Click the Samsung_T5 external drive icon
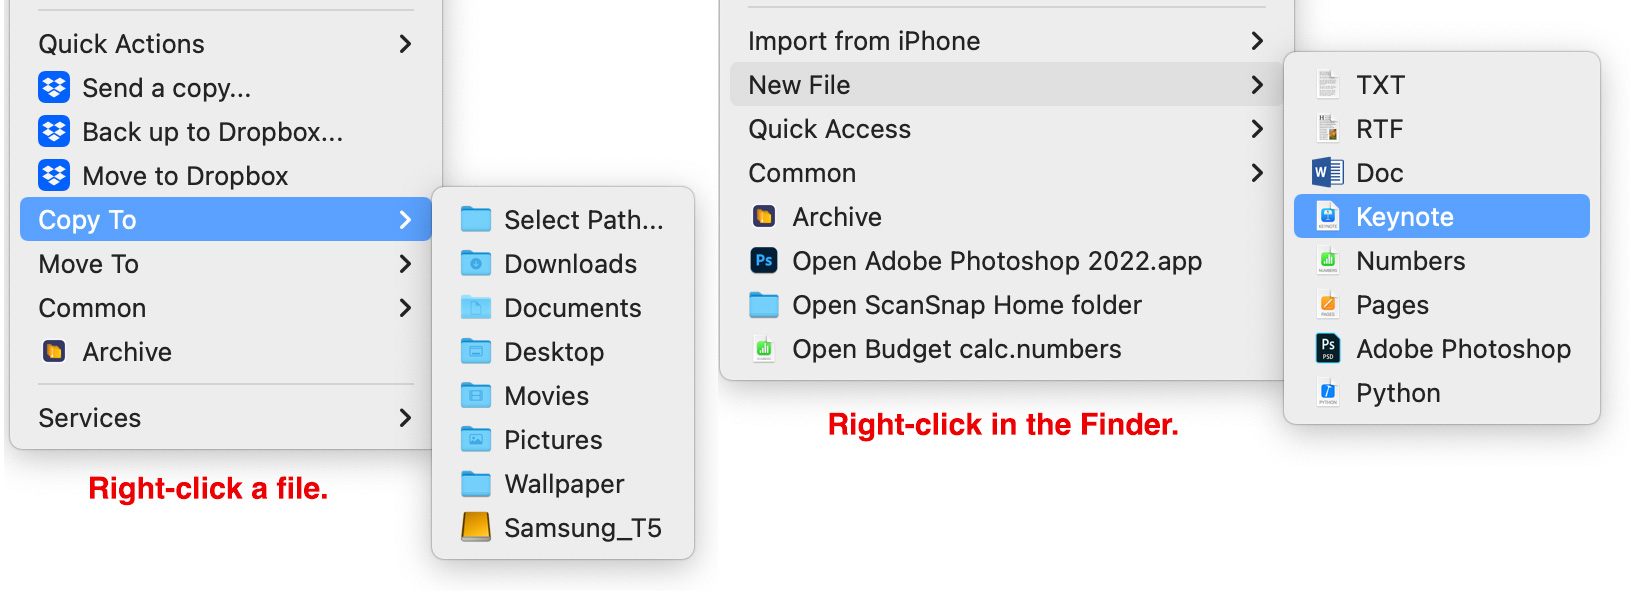This screenshot has width=1630, height=606. tap(476, 527)
